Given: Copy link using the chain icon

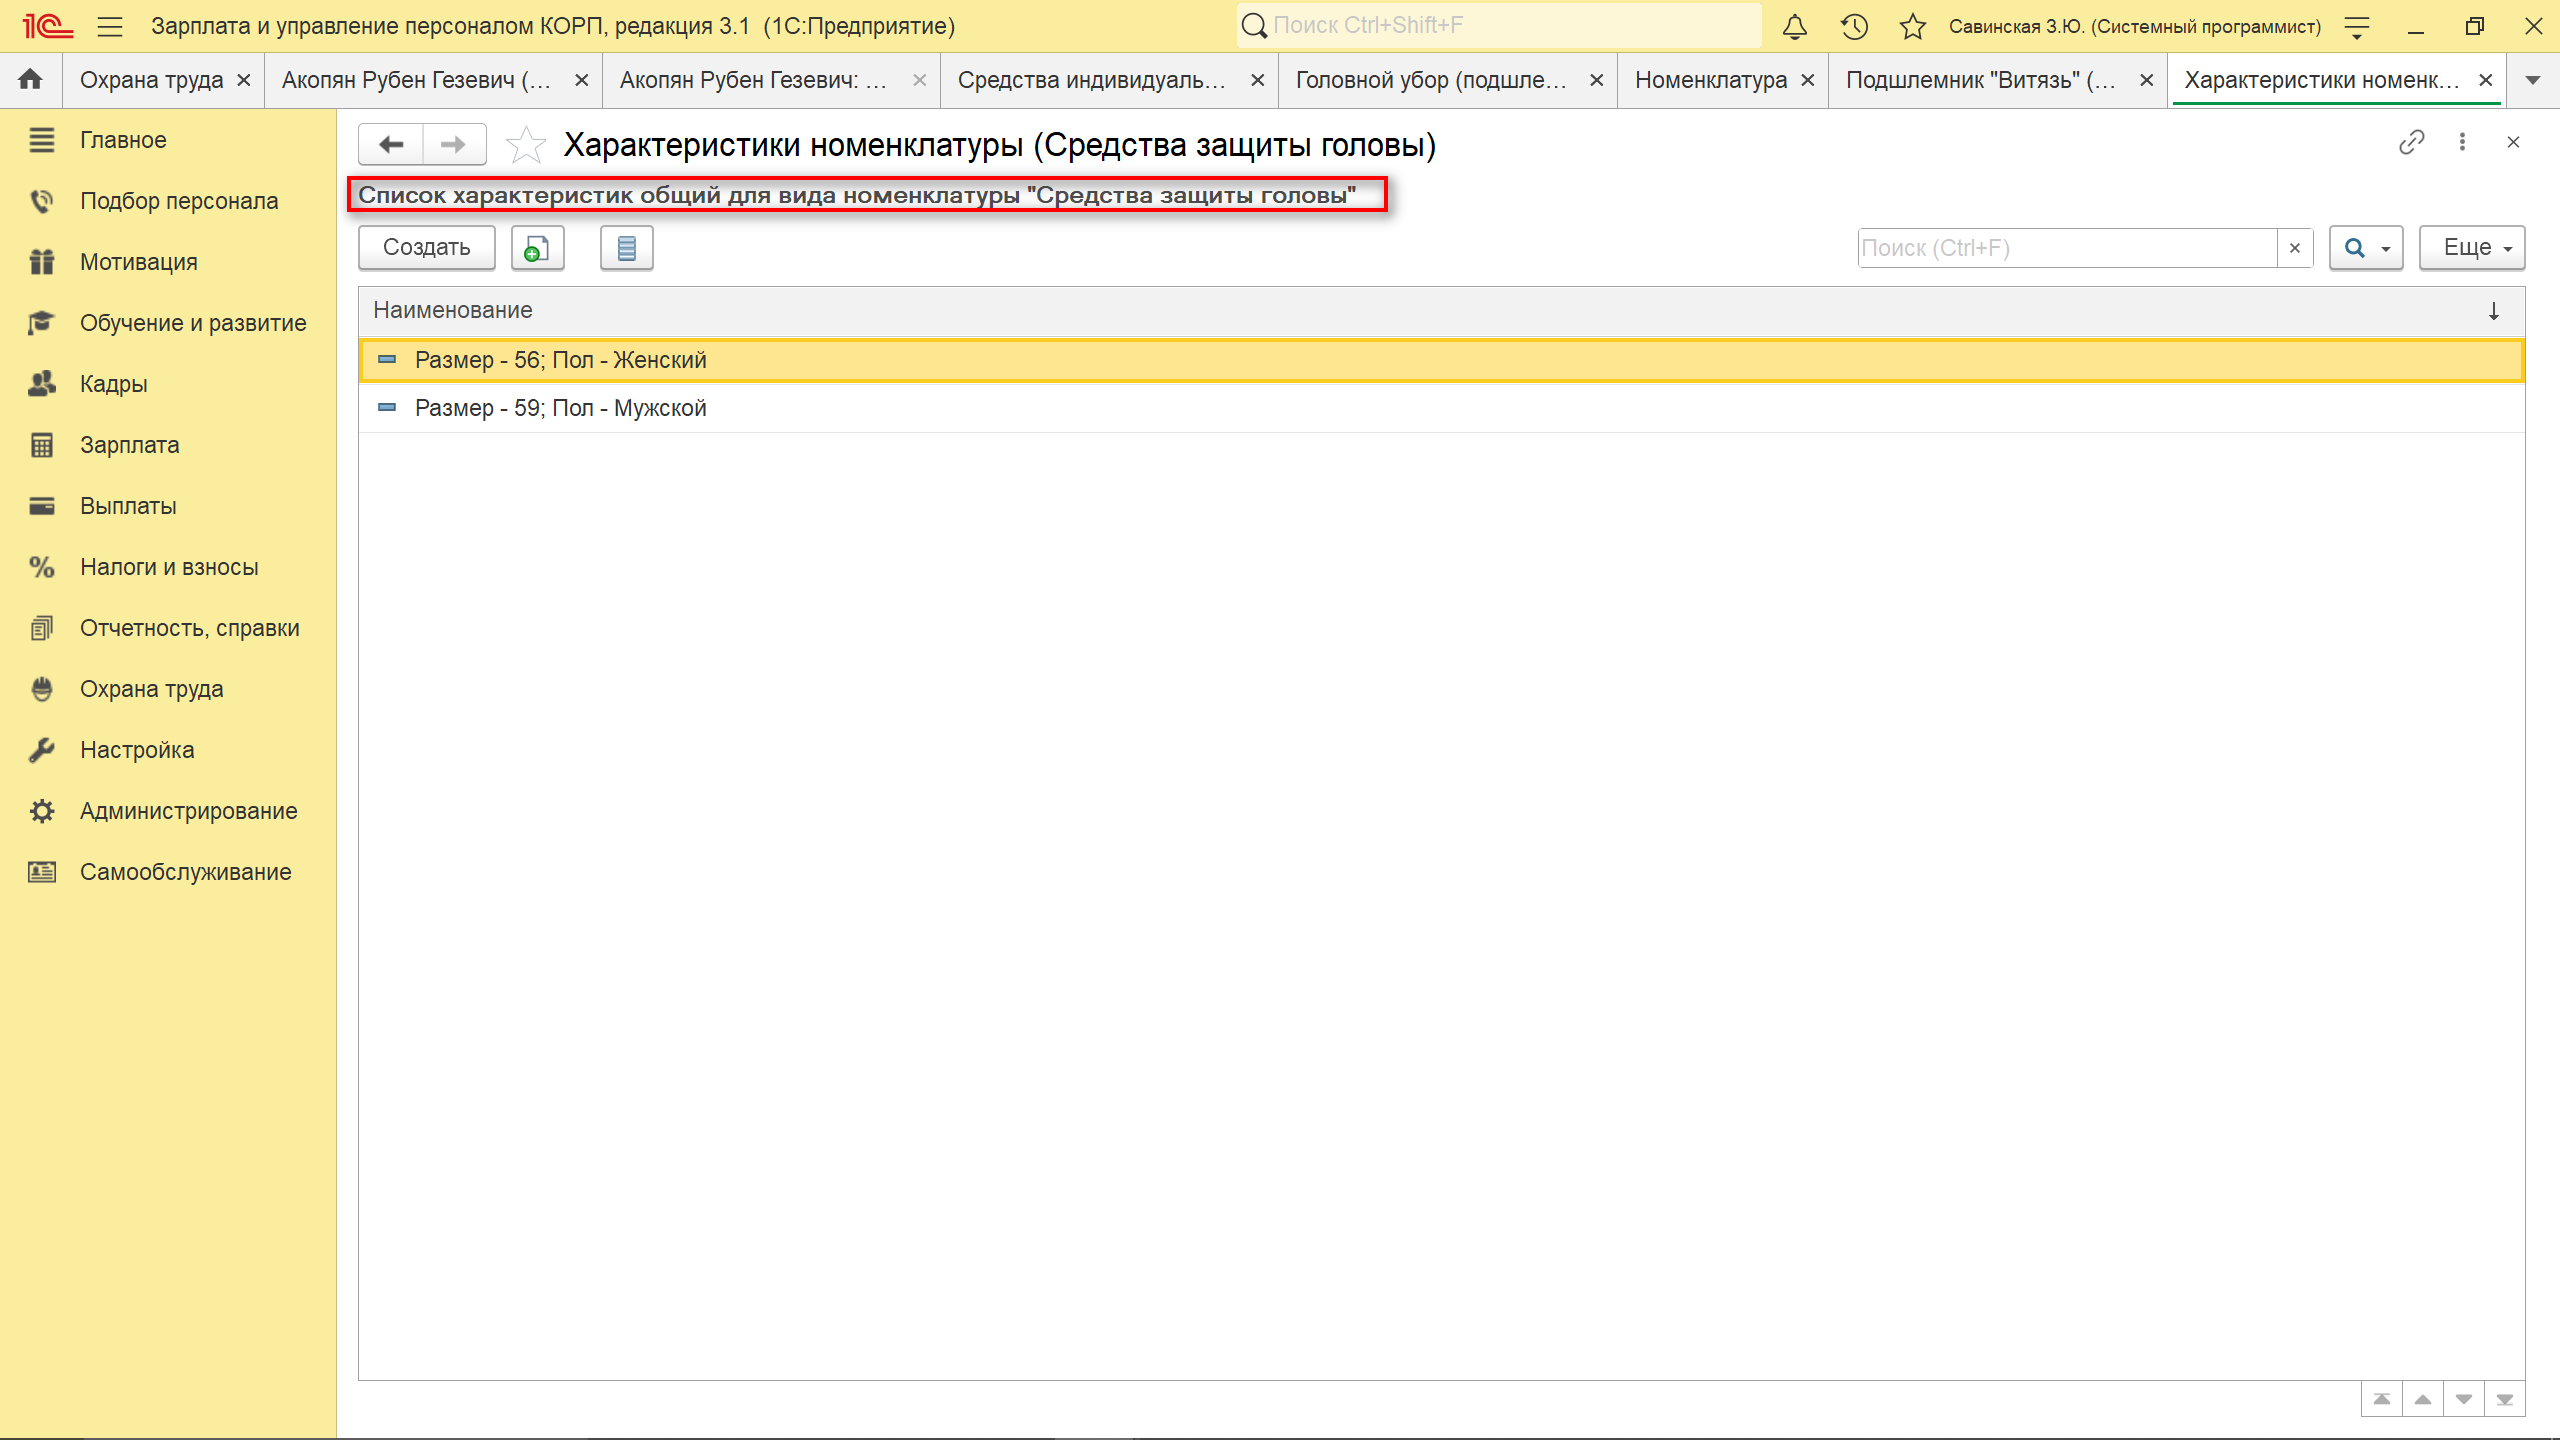Looking at the screenshot, I should 2411,142.
